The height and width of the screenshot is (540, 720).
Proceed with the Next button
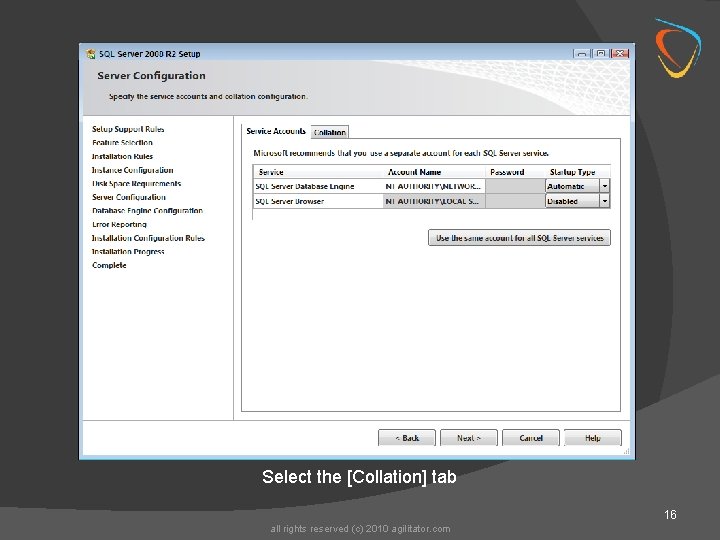point(469,438)
